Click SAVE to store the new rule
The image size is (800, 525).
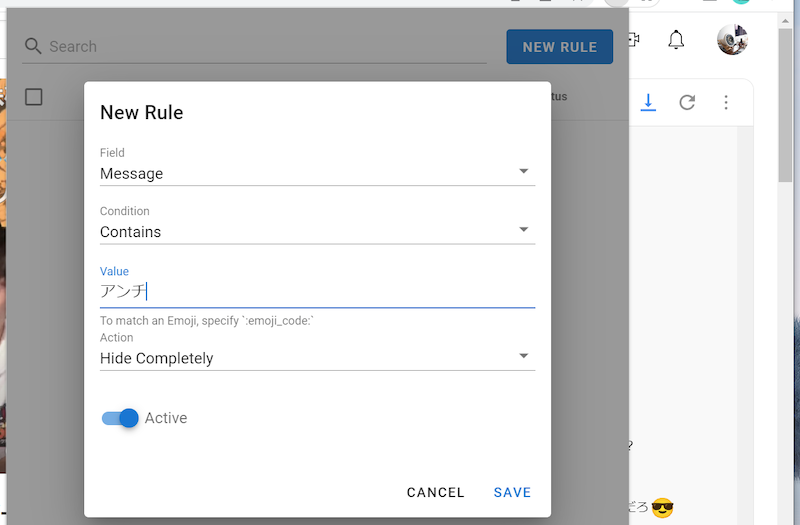(512, 492)
